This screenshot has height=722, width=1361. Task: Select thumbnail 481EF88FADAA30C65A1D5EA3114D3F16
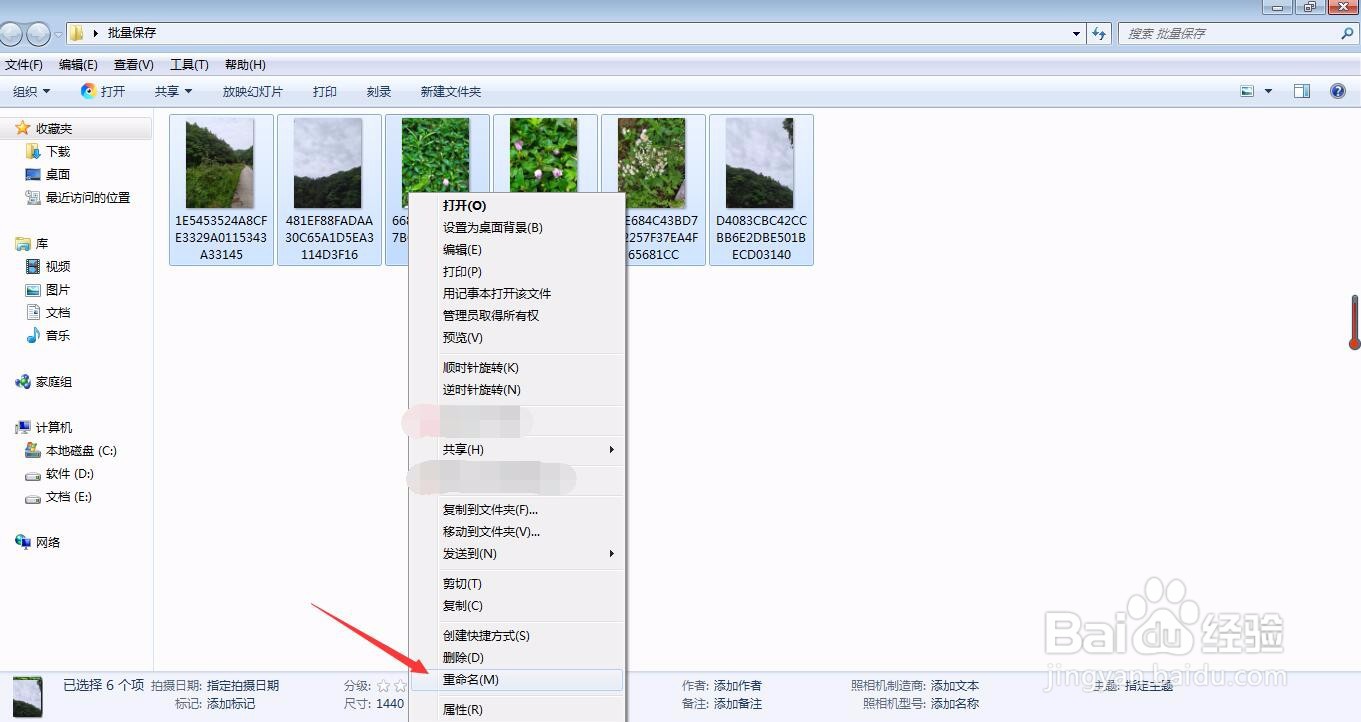pyautogui.click(x=329, y=190)
